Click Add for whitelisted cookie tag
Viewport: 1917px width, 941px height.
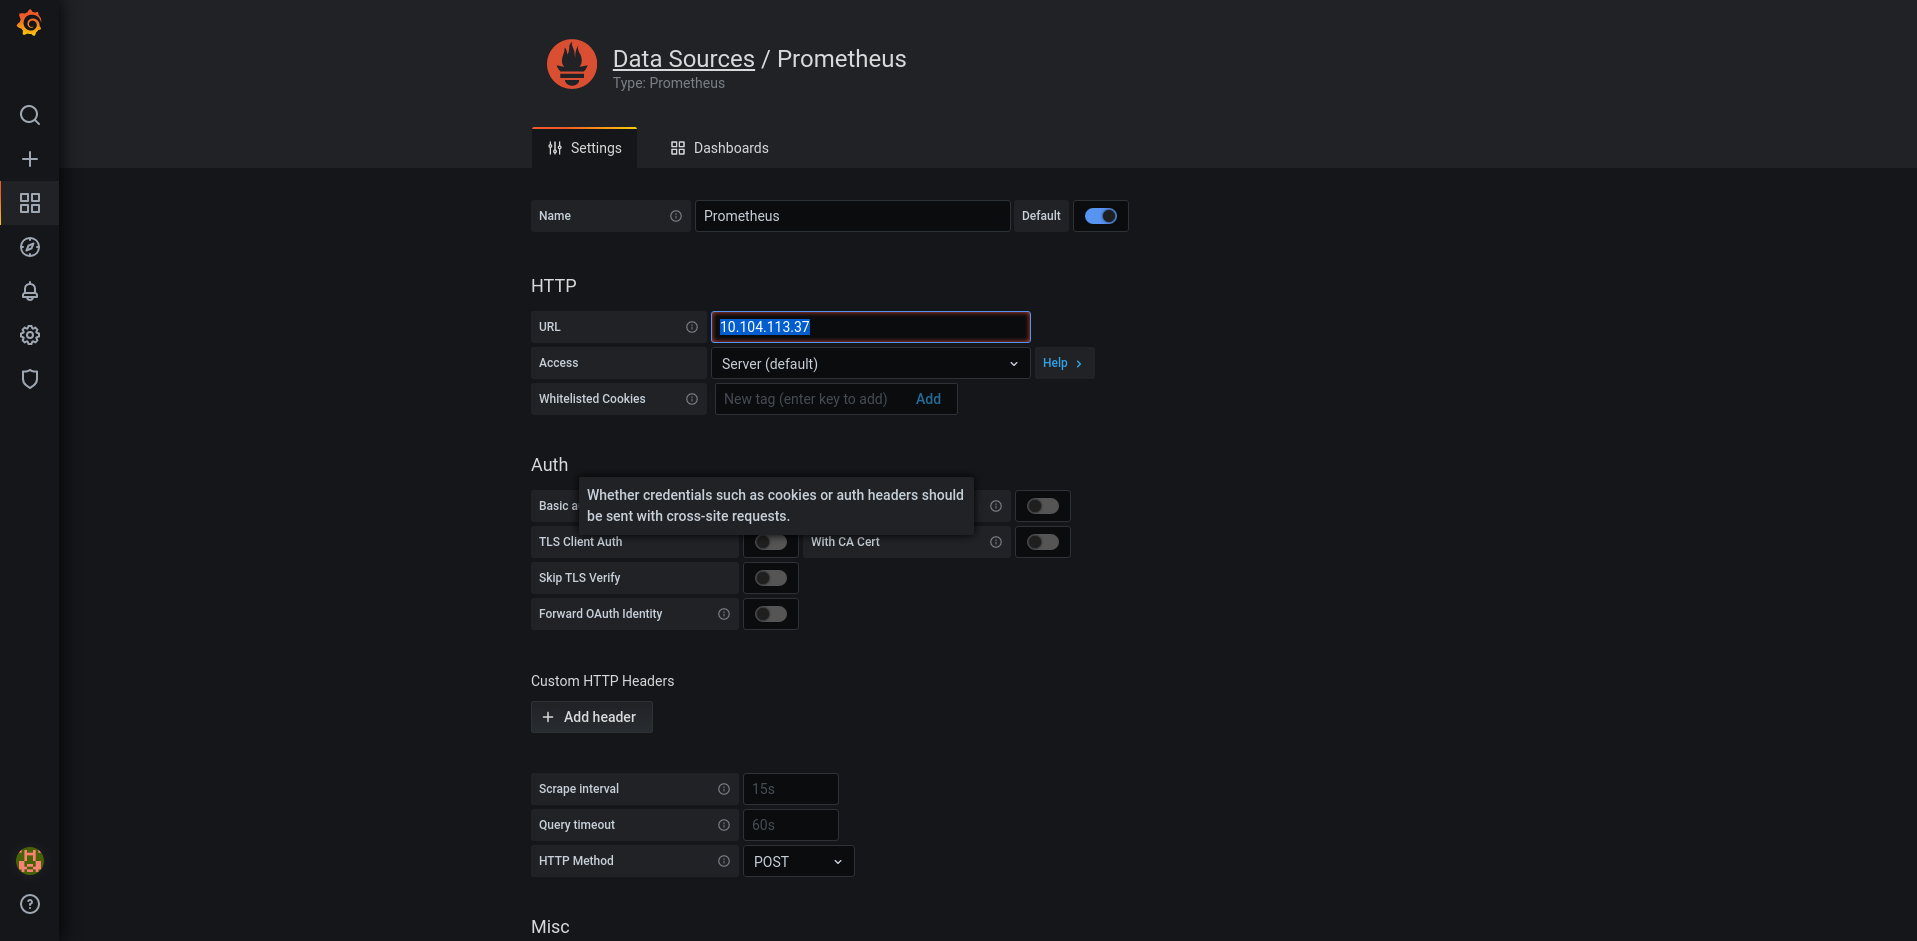928,399
